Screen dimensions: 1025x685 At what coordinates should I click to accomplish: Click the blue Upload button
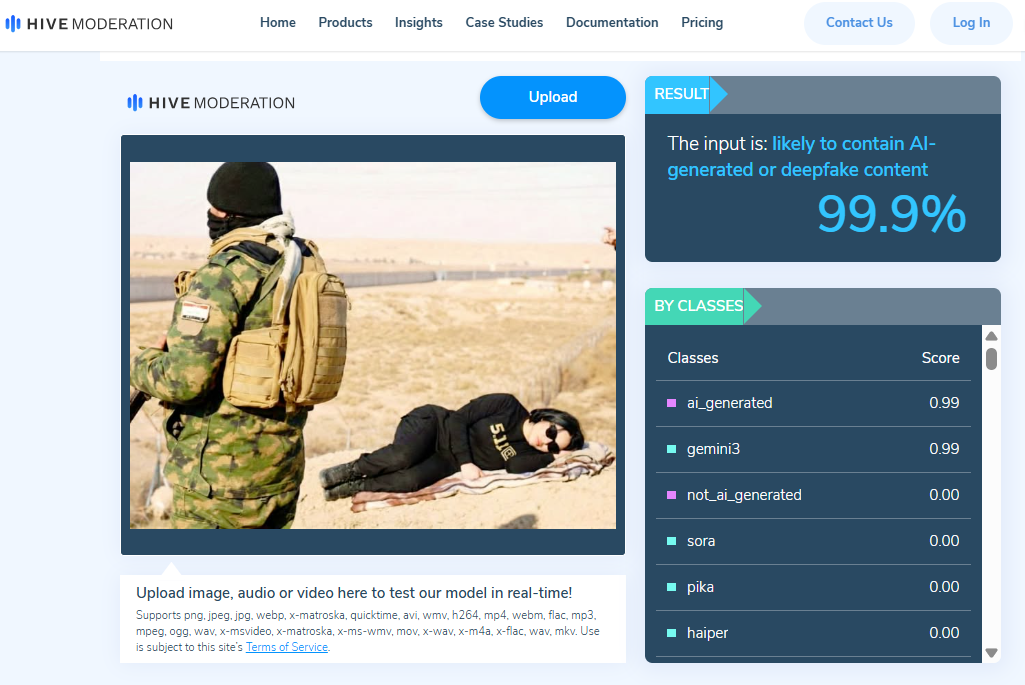coord(552,97)
